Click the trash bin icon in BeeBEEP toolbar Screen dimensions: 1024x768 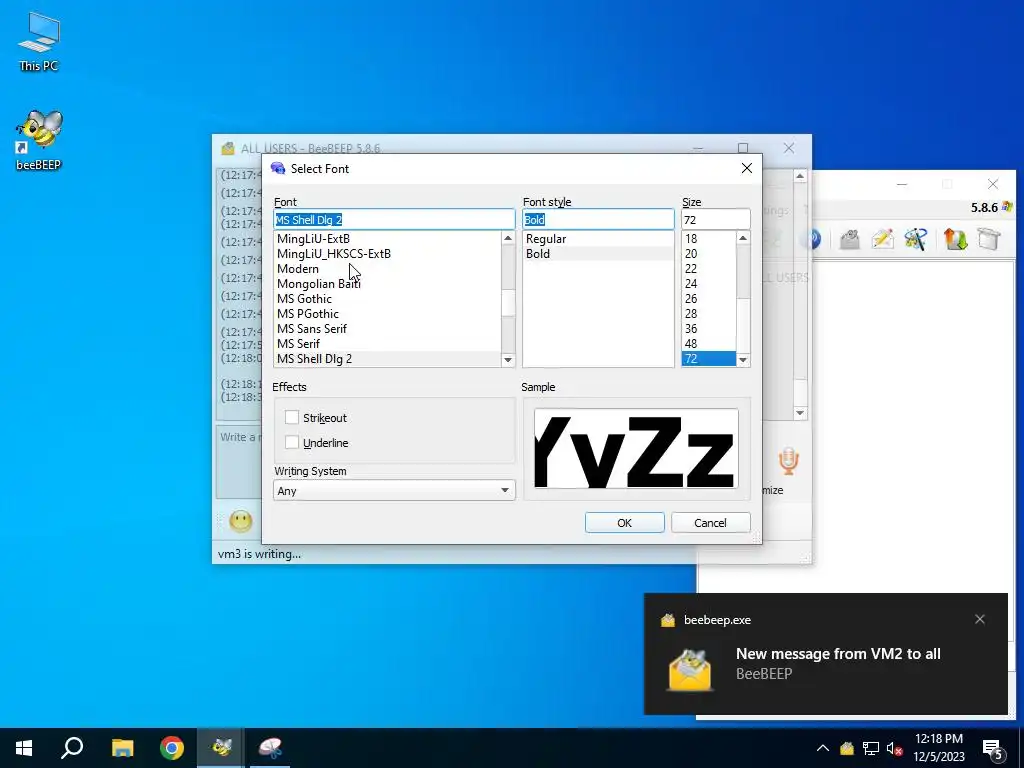(x=989, y=239)
